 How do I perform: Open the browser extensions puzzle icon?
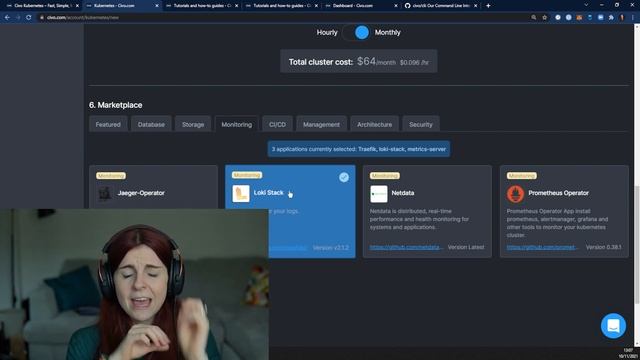(x=611, y=18)
